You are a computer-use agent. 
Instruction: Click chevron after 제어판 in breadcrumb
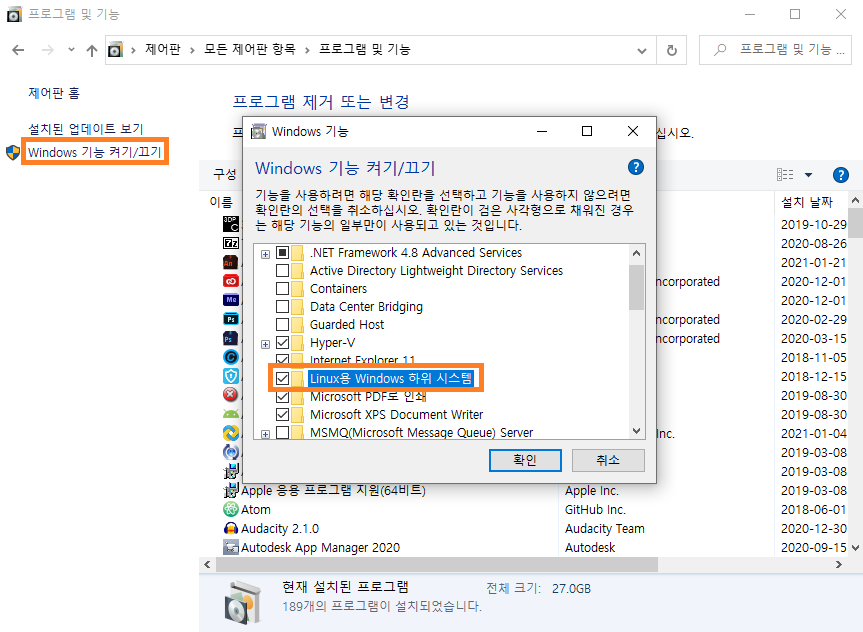pos(192,50)
